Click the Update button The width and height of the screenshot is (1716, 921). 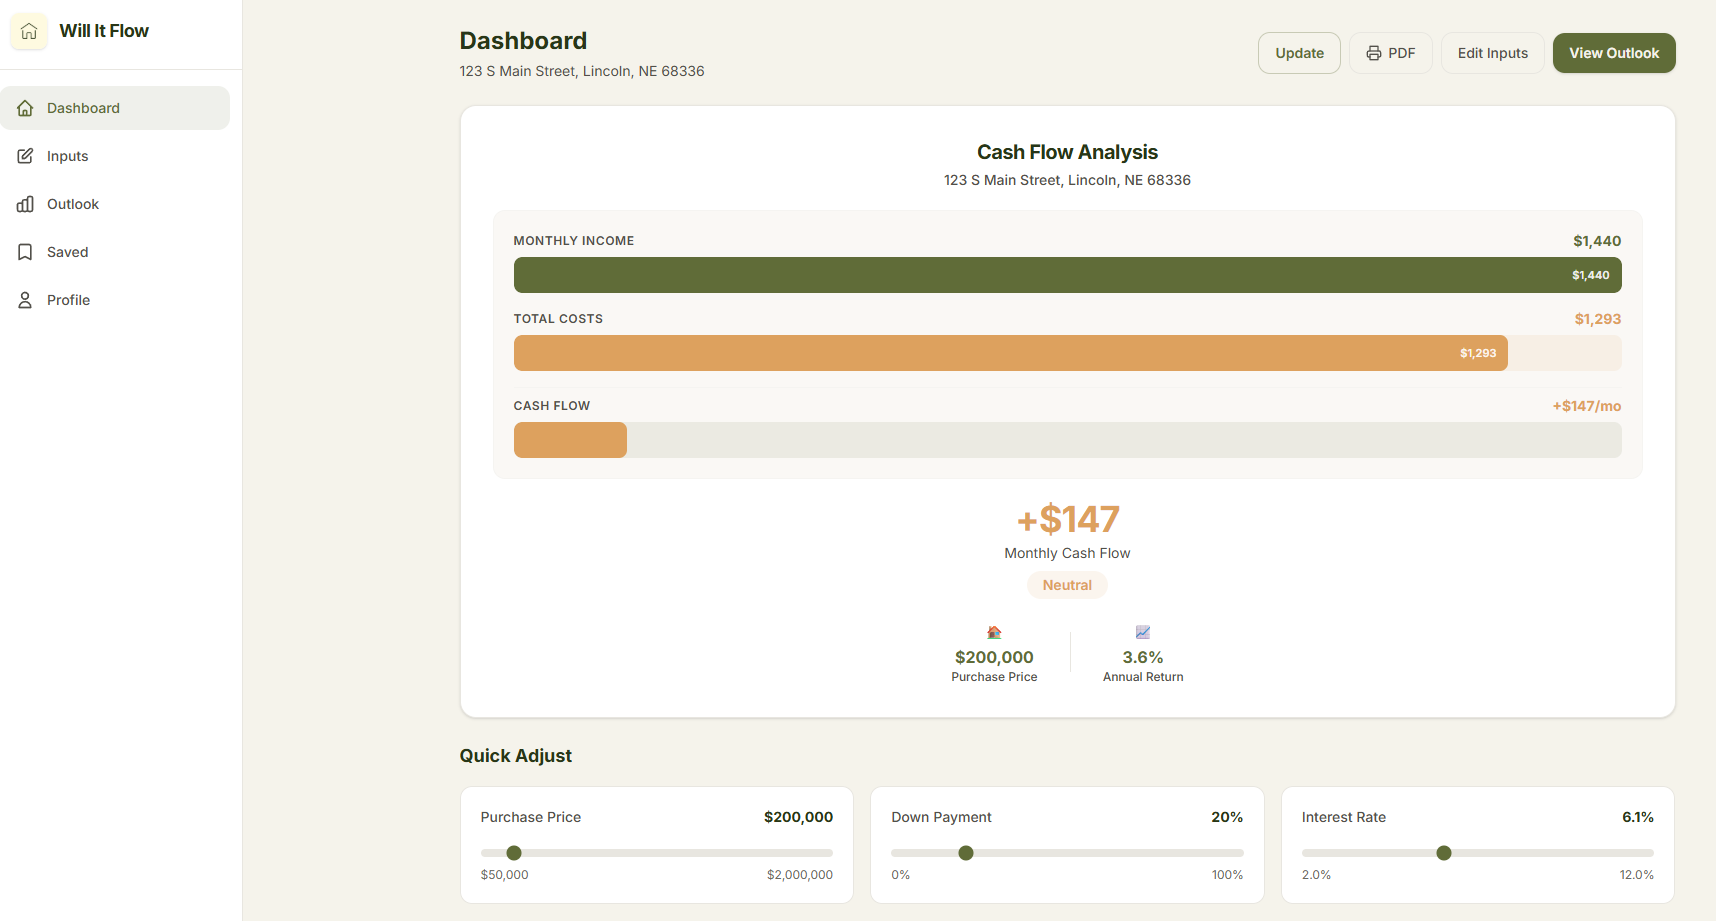pos(1299,53)
